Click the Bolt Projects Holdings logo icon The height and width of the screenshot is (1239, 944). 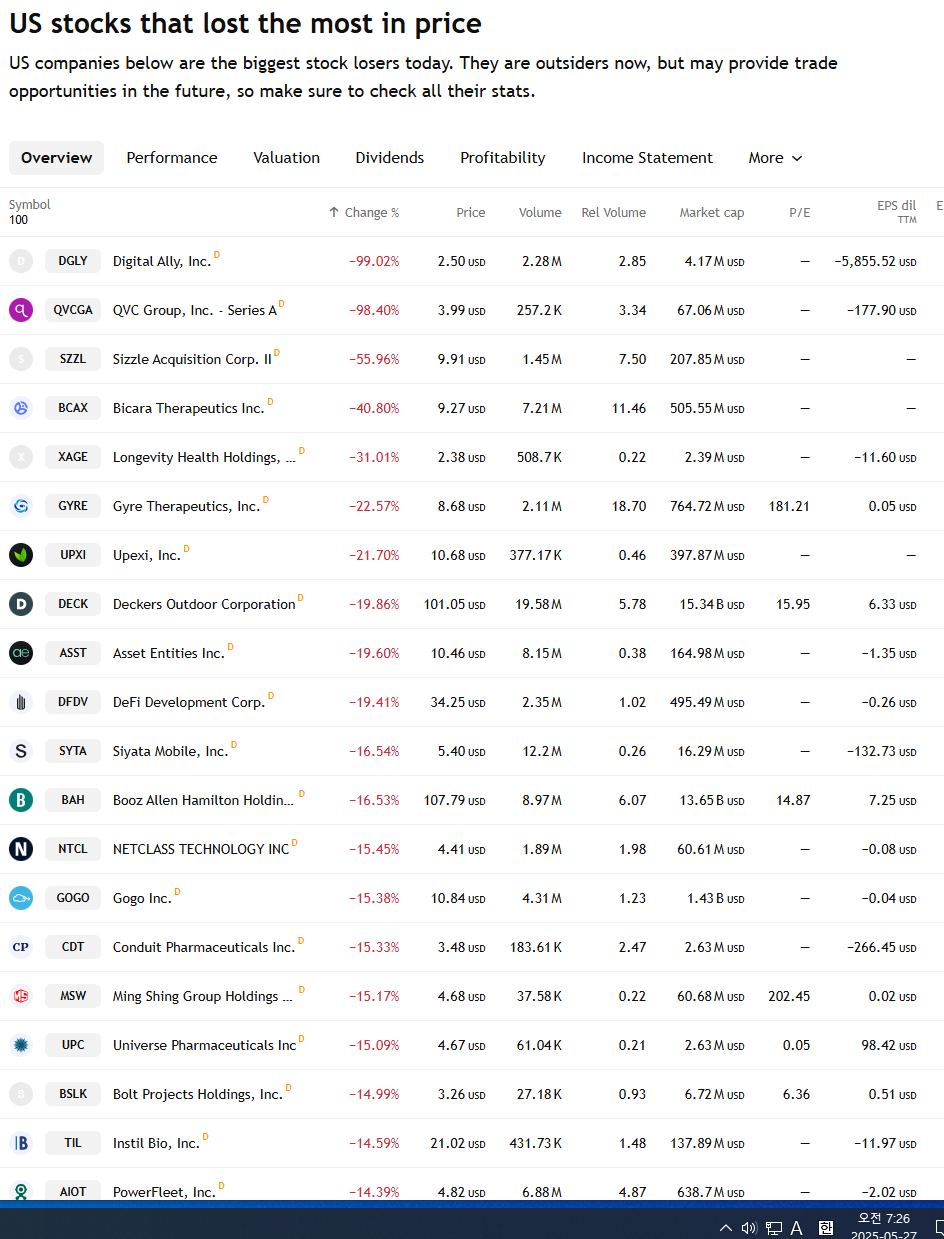coord(21,1094)
